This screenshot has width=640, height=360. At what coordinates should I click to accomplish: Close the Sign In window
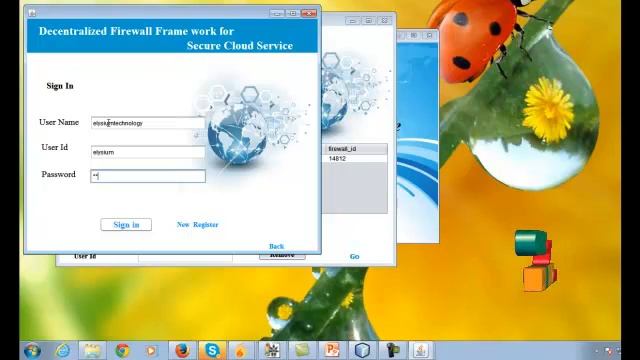[309, 13]
